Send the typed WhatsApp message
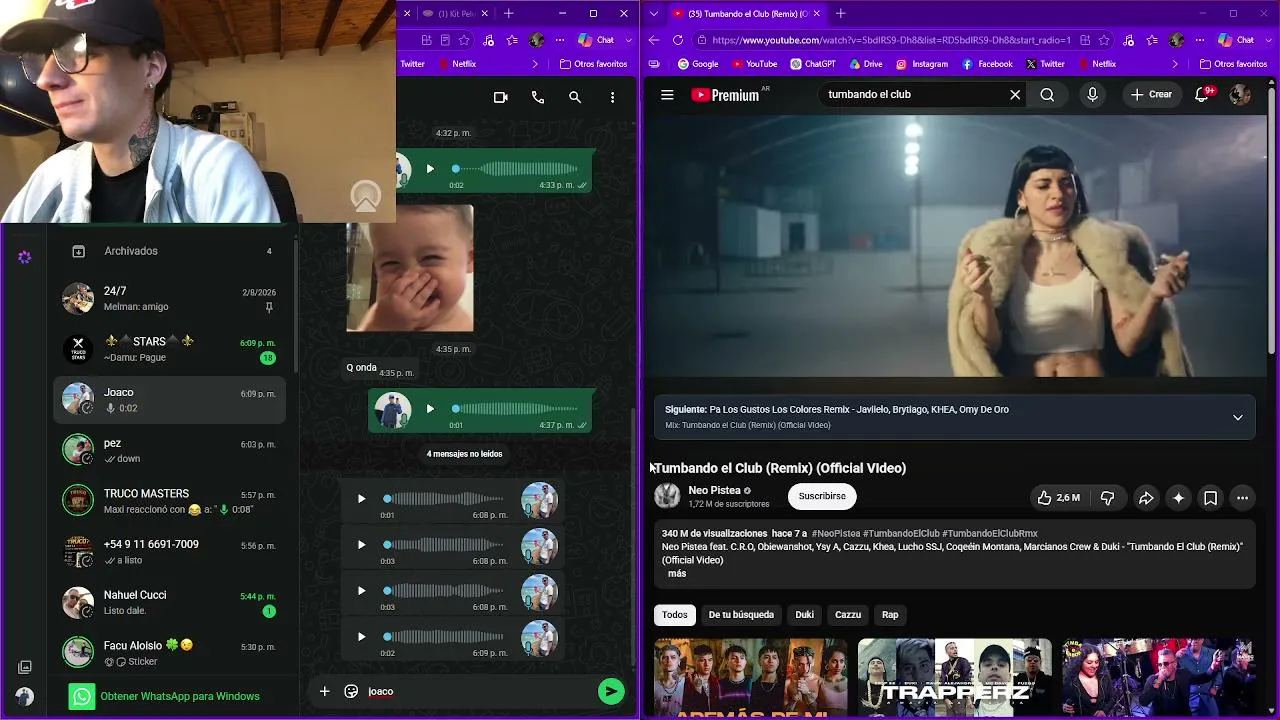This screenshot has width=1280, height=720. click(x=611, y=691)
